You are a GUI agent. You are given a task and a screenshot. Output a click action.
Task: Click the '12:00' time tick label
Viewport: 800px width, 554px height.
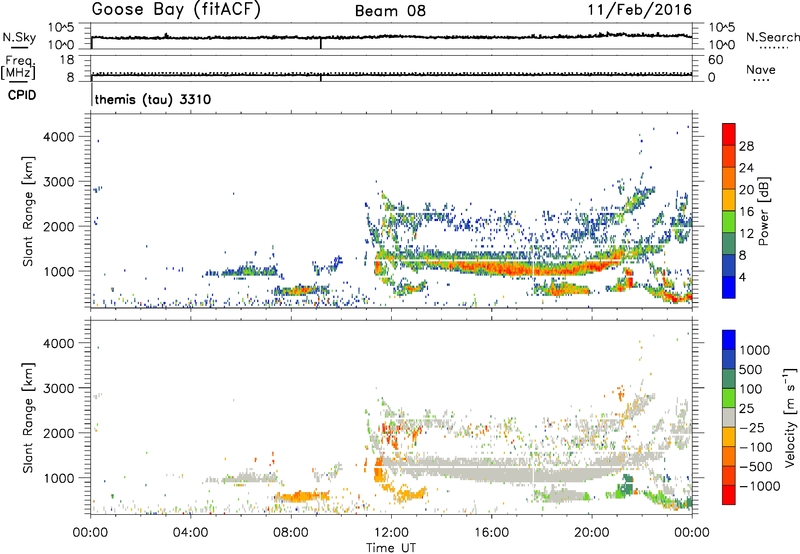tap(391, 533)
